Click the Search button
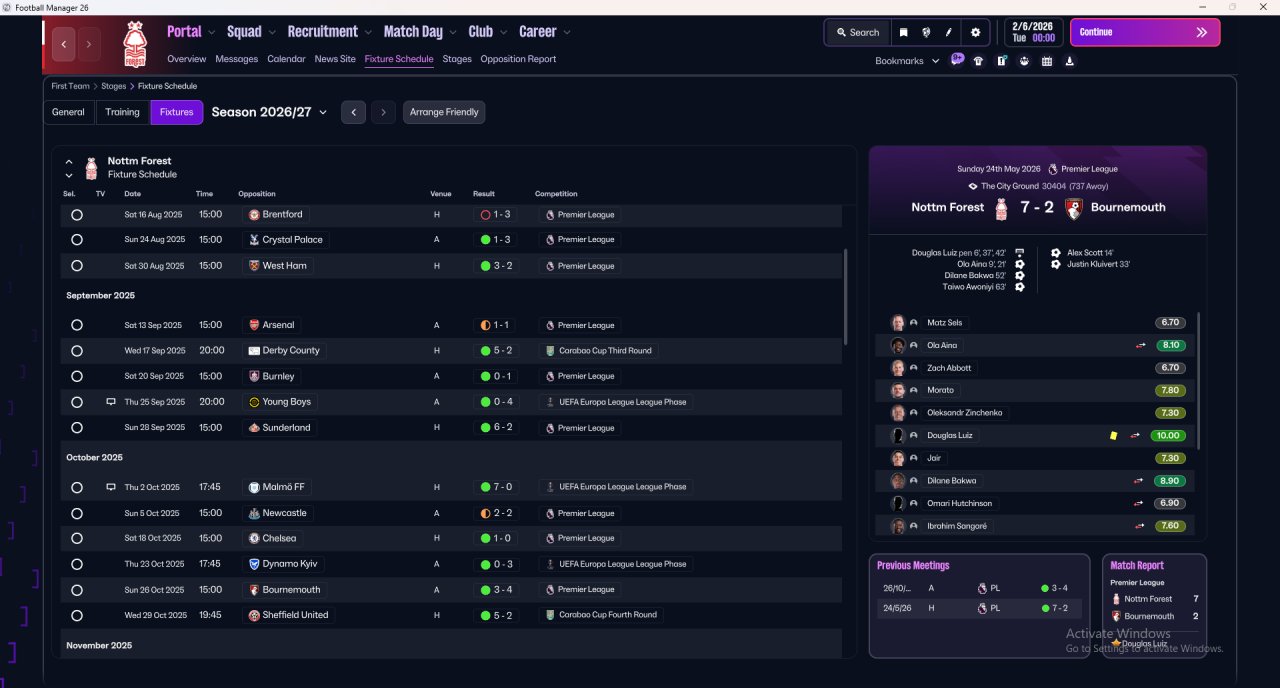 [857, 32]
